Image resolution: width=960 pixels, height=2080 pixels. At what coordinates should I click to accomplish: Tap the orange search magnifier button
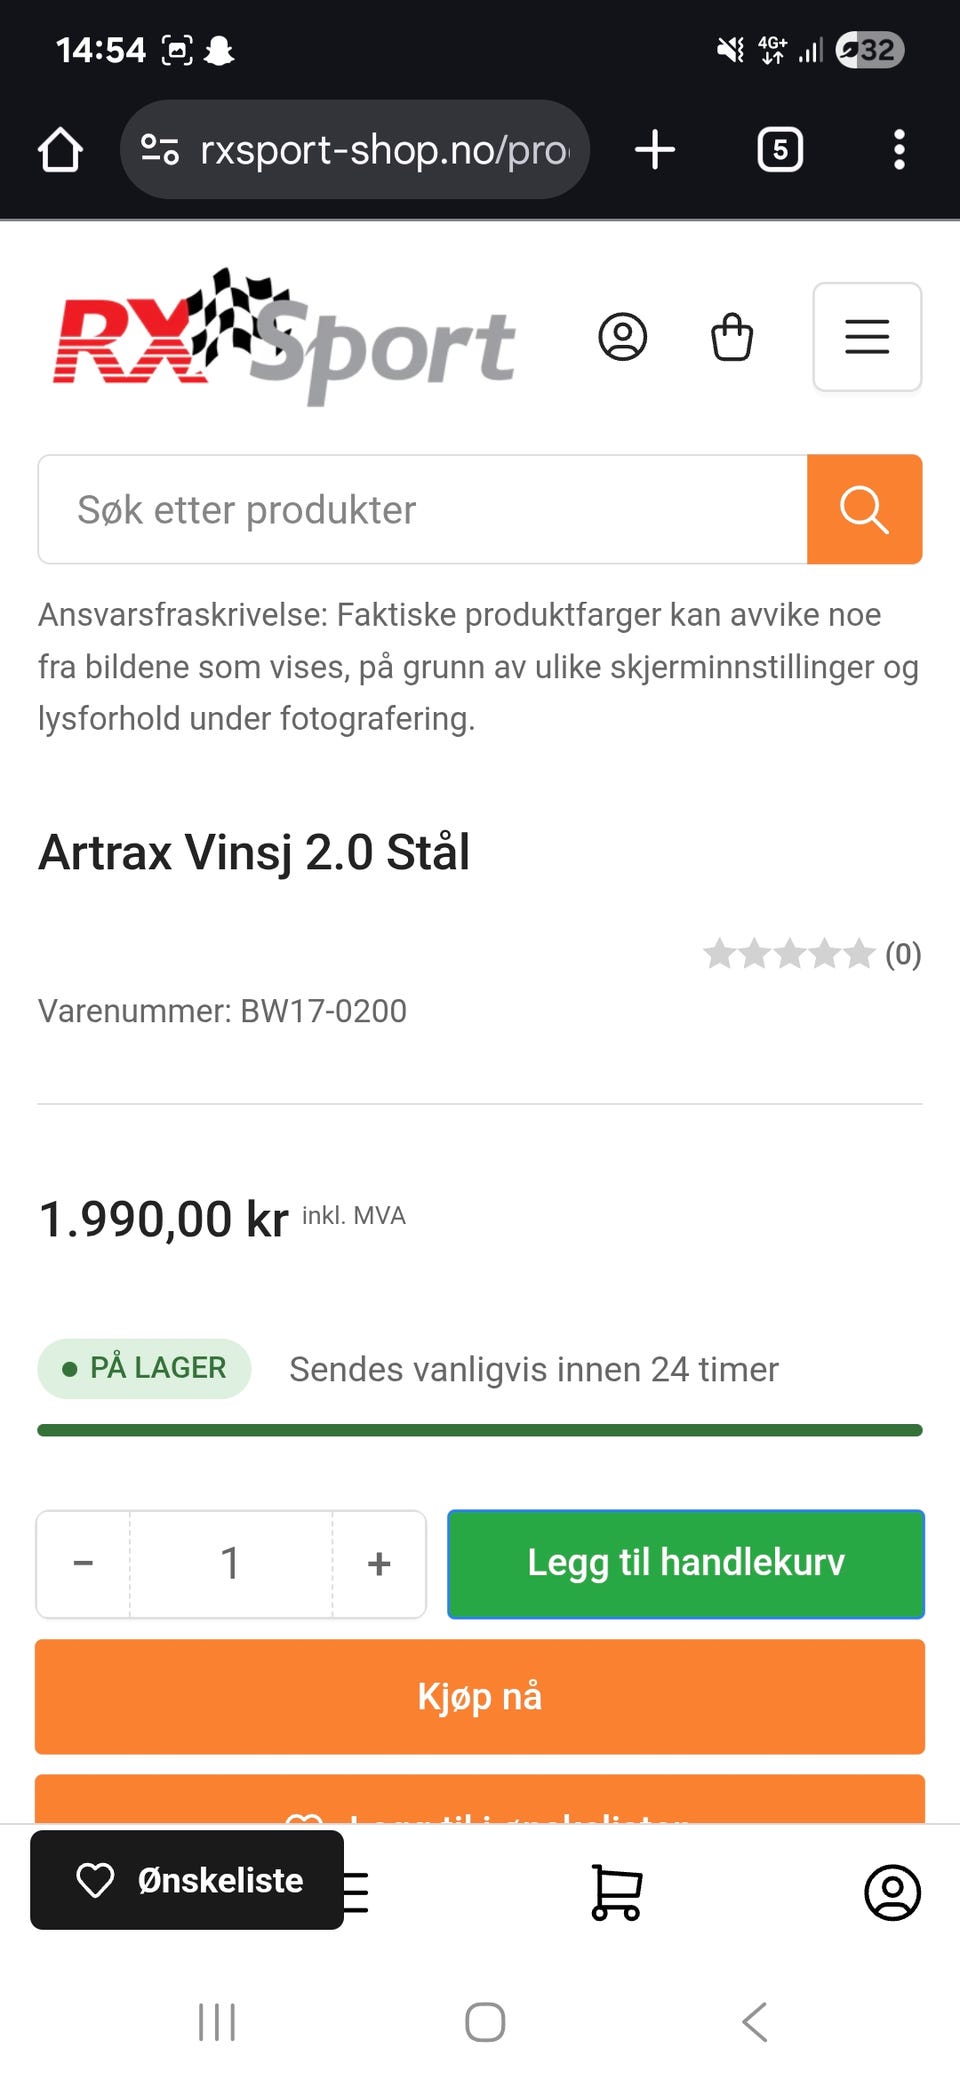pyautogui.click(x=864, y=510)
